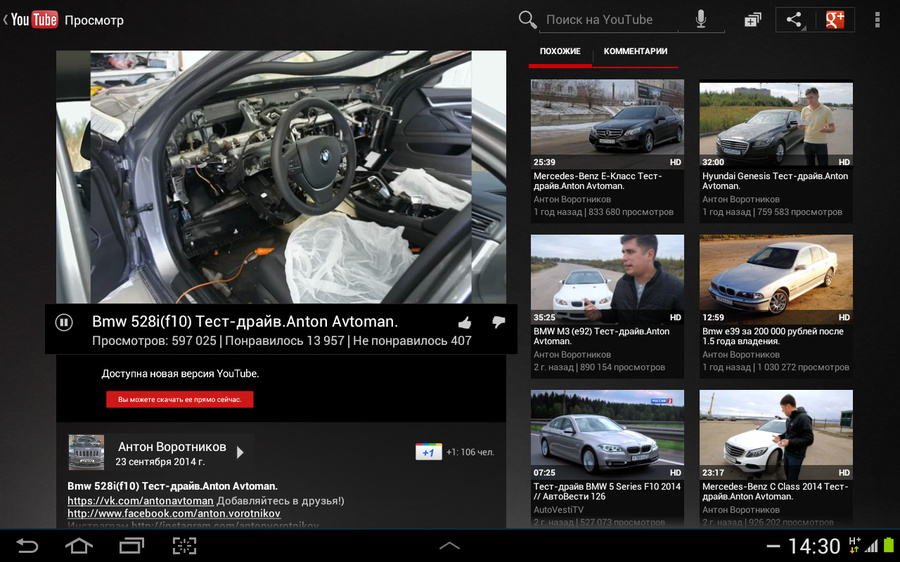This screenshot has height=562, width=900.
Task: Tap '23 сентября 2014 г.' date
Action: pyautogui.click(x=160, y=462)
